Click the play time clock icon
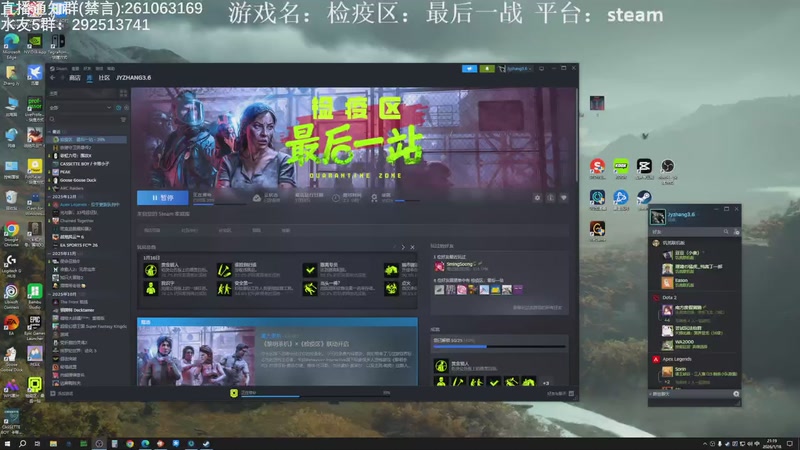 (x=336, y=198)
